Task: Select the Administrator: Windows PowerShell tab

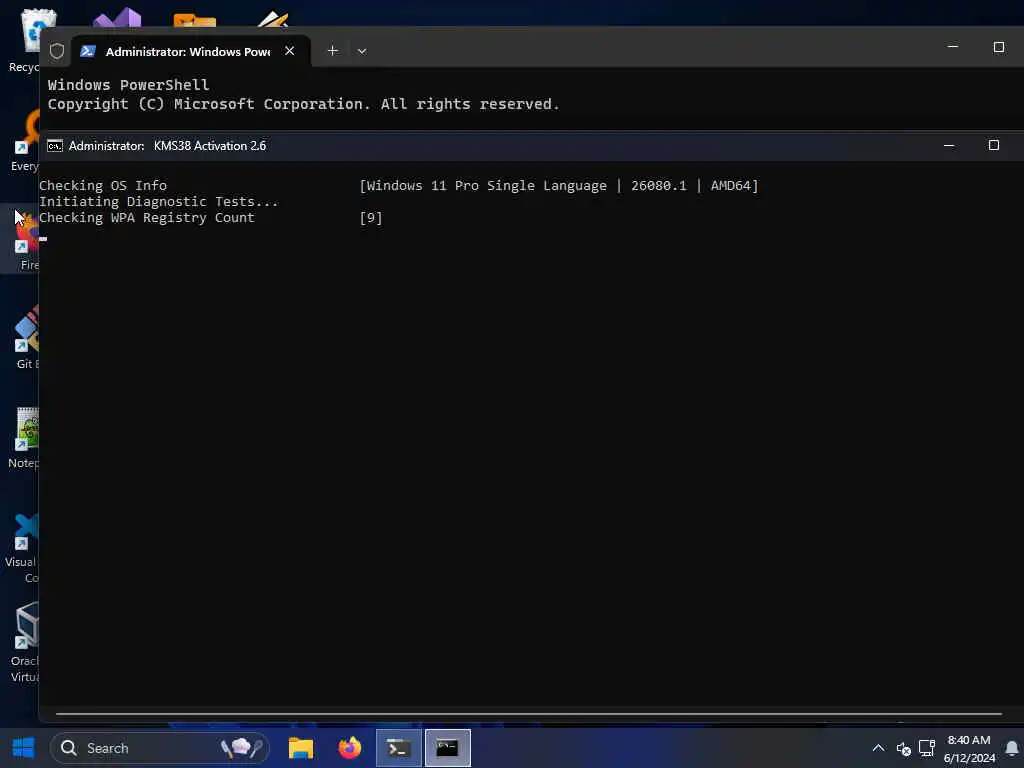Action: [187, 52]
